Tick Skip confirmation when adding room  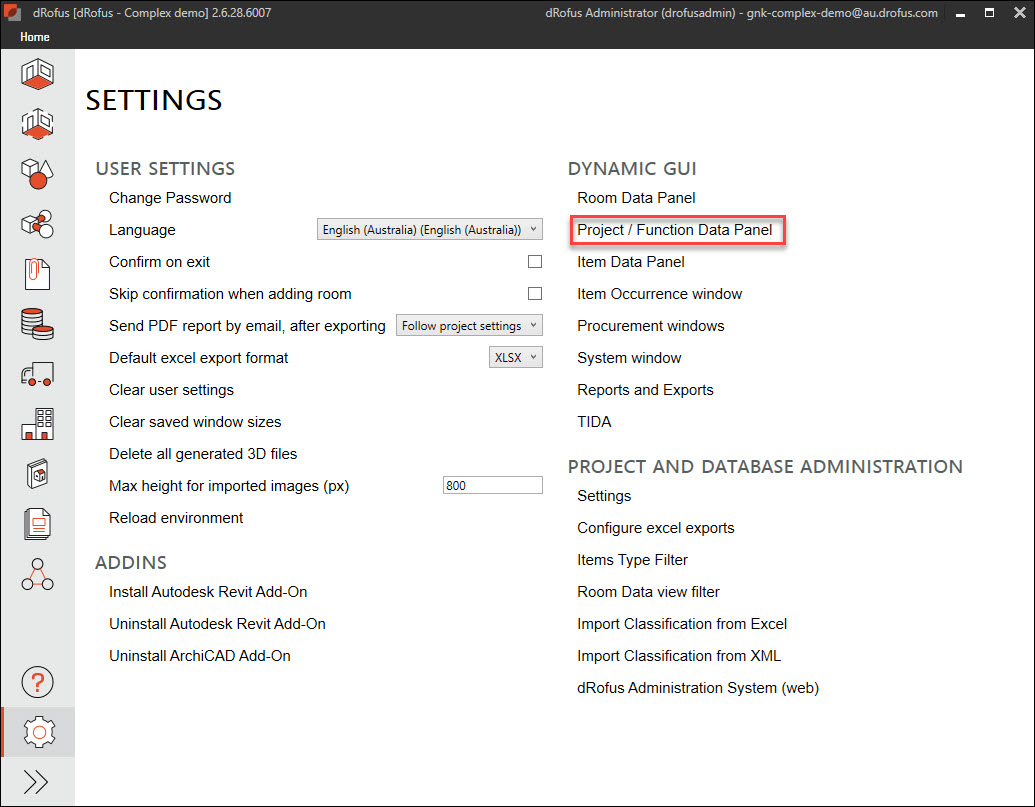tap(535, 294)
